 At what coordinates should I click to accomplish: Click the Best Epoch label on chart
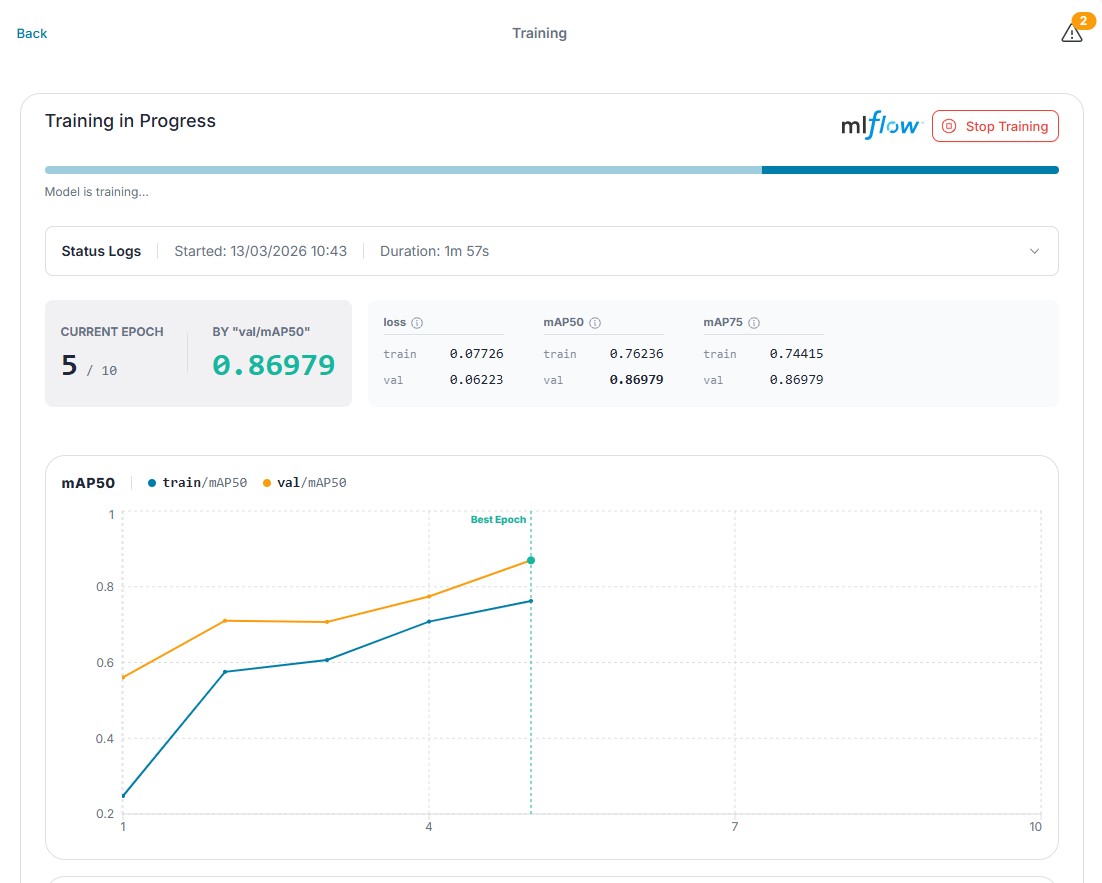(x=498, y=520)
